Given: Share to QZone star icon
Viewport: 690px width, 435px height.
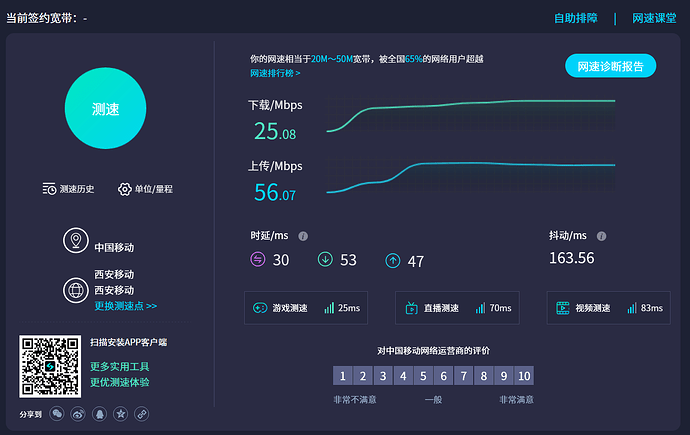Looking at the screenshot, I should click(121, 414).
